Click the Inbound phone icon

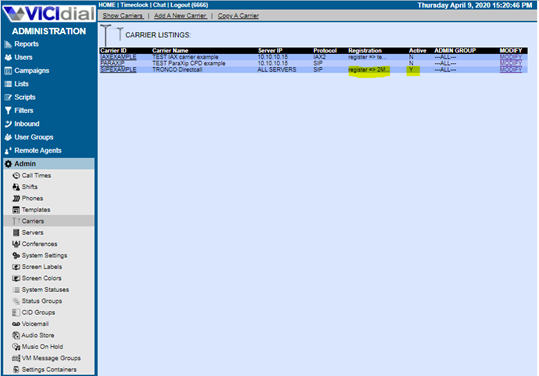tap(8, 124)
